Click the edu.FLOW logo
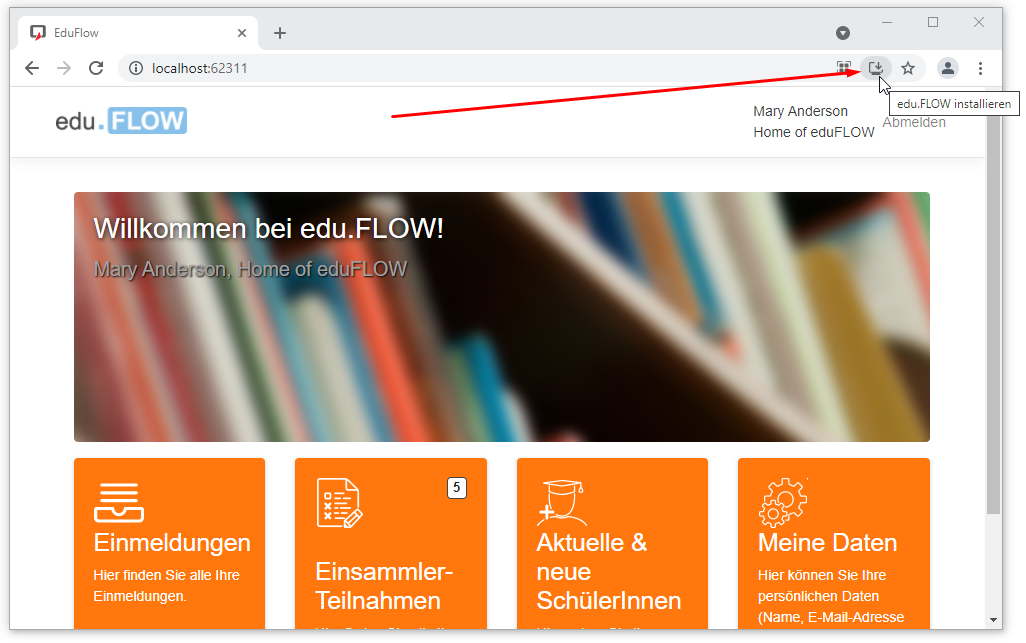Viewport: 1026px width, 643px height. 121,121
